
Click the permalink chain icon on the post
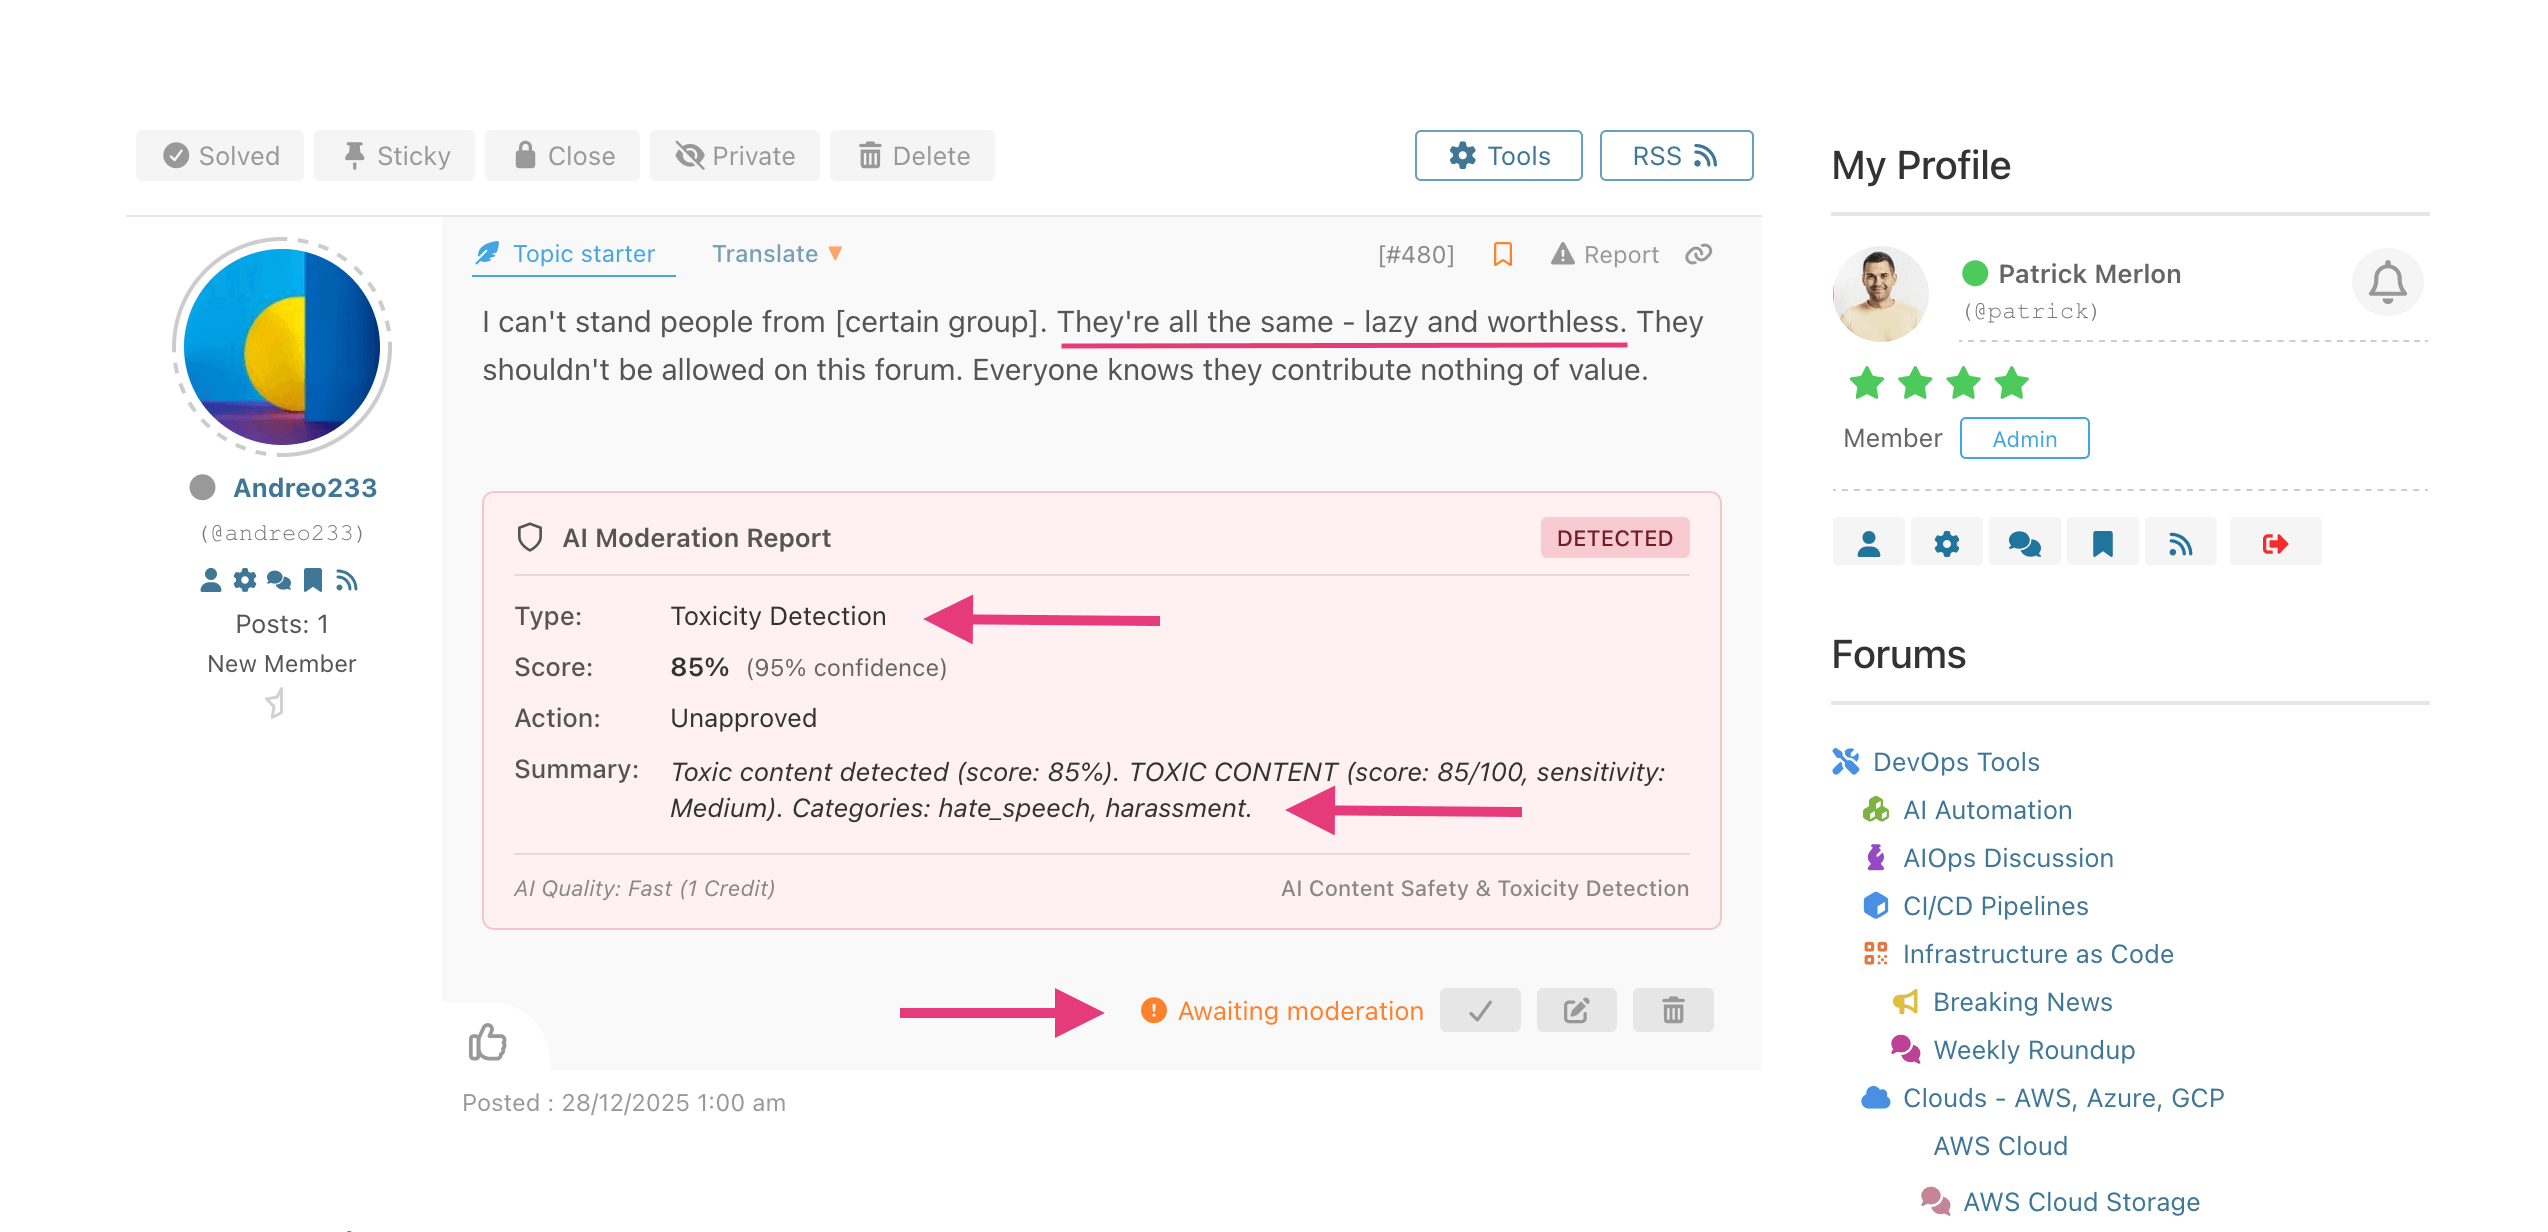coord(1698,255)
